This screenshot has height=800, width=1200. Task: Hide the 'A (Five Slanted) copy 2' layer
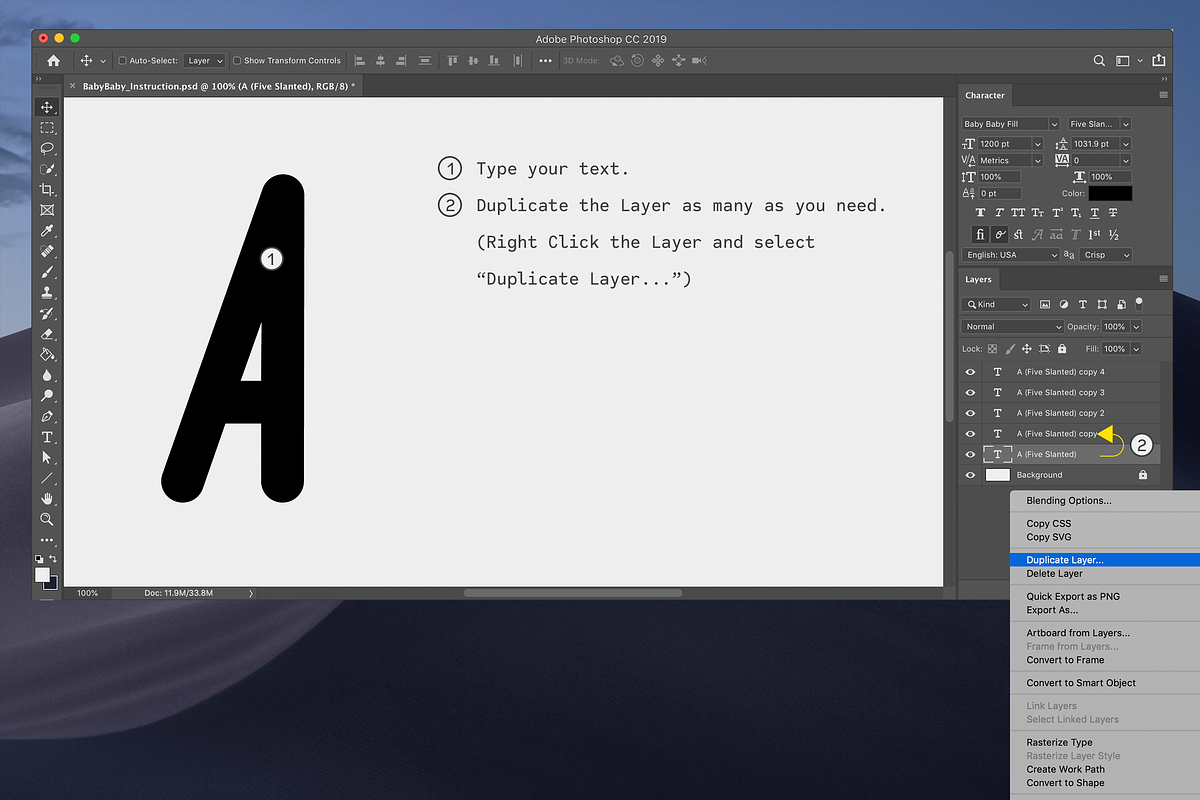(970, 413)
